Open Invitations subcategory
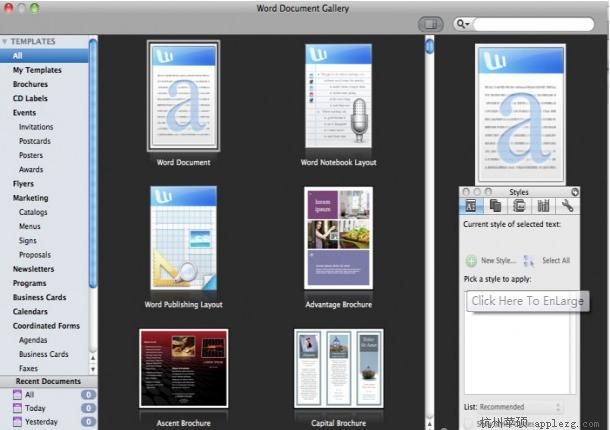 click(x=36, y=127)
